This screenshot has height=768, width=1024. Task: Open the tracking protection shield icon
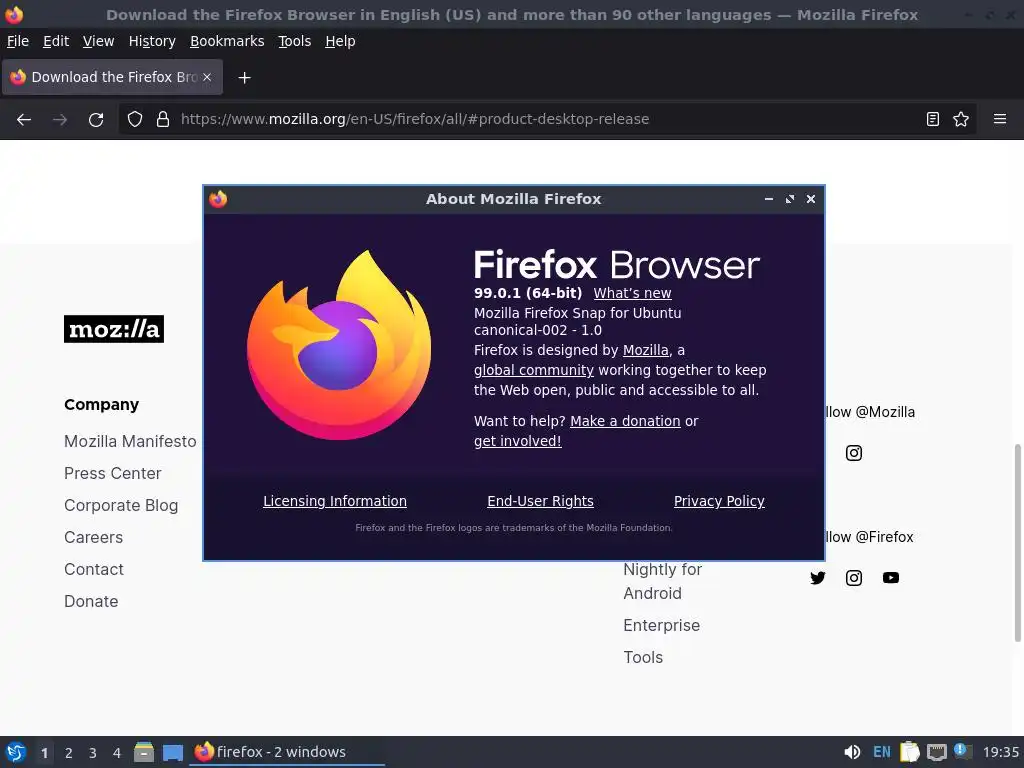click(x=135, y=119)
